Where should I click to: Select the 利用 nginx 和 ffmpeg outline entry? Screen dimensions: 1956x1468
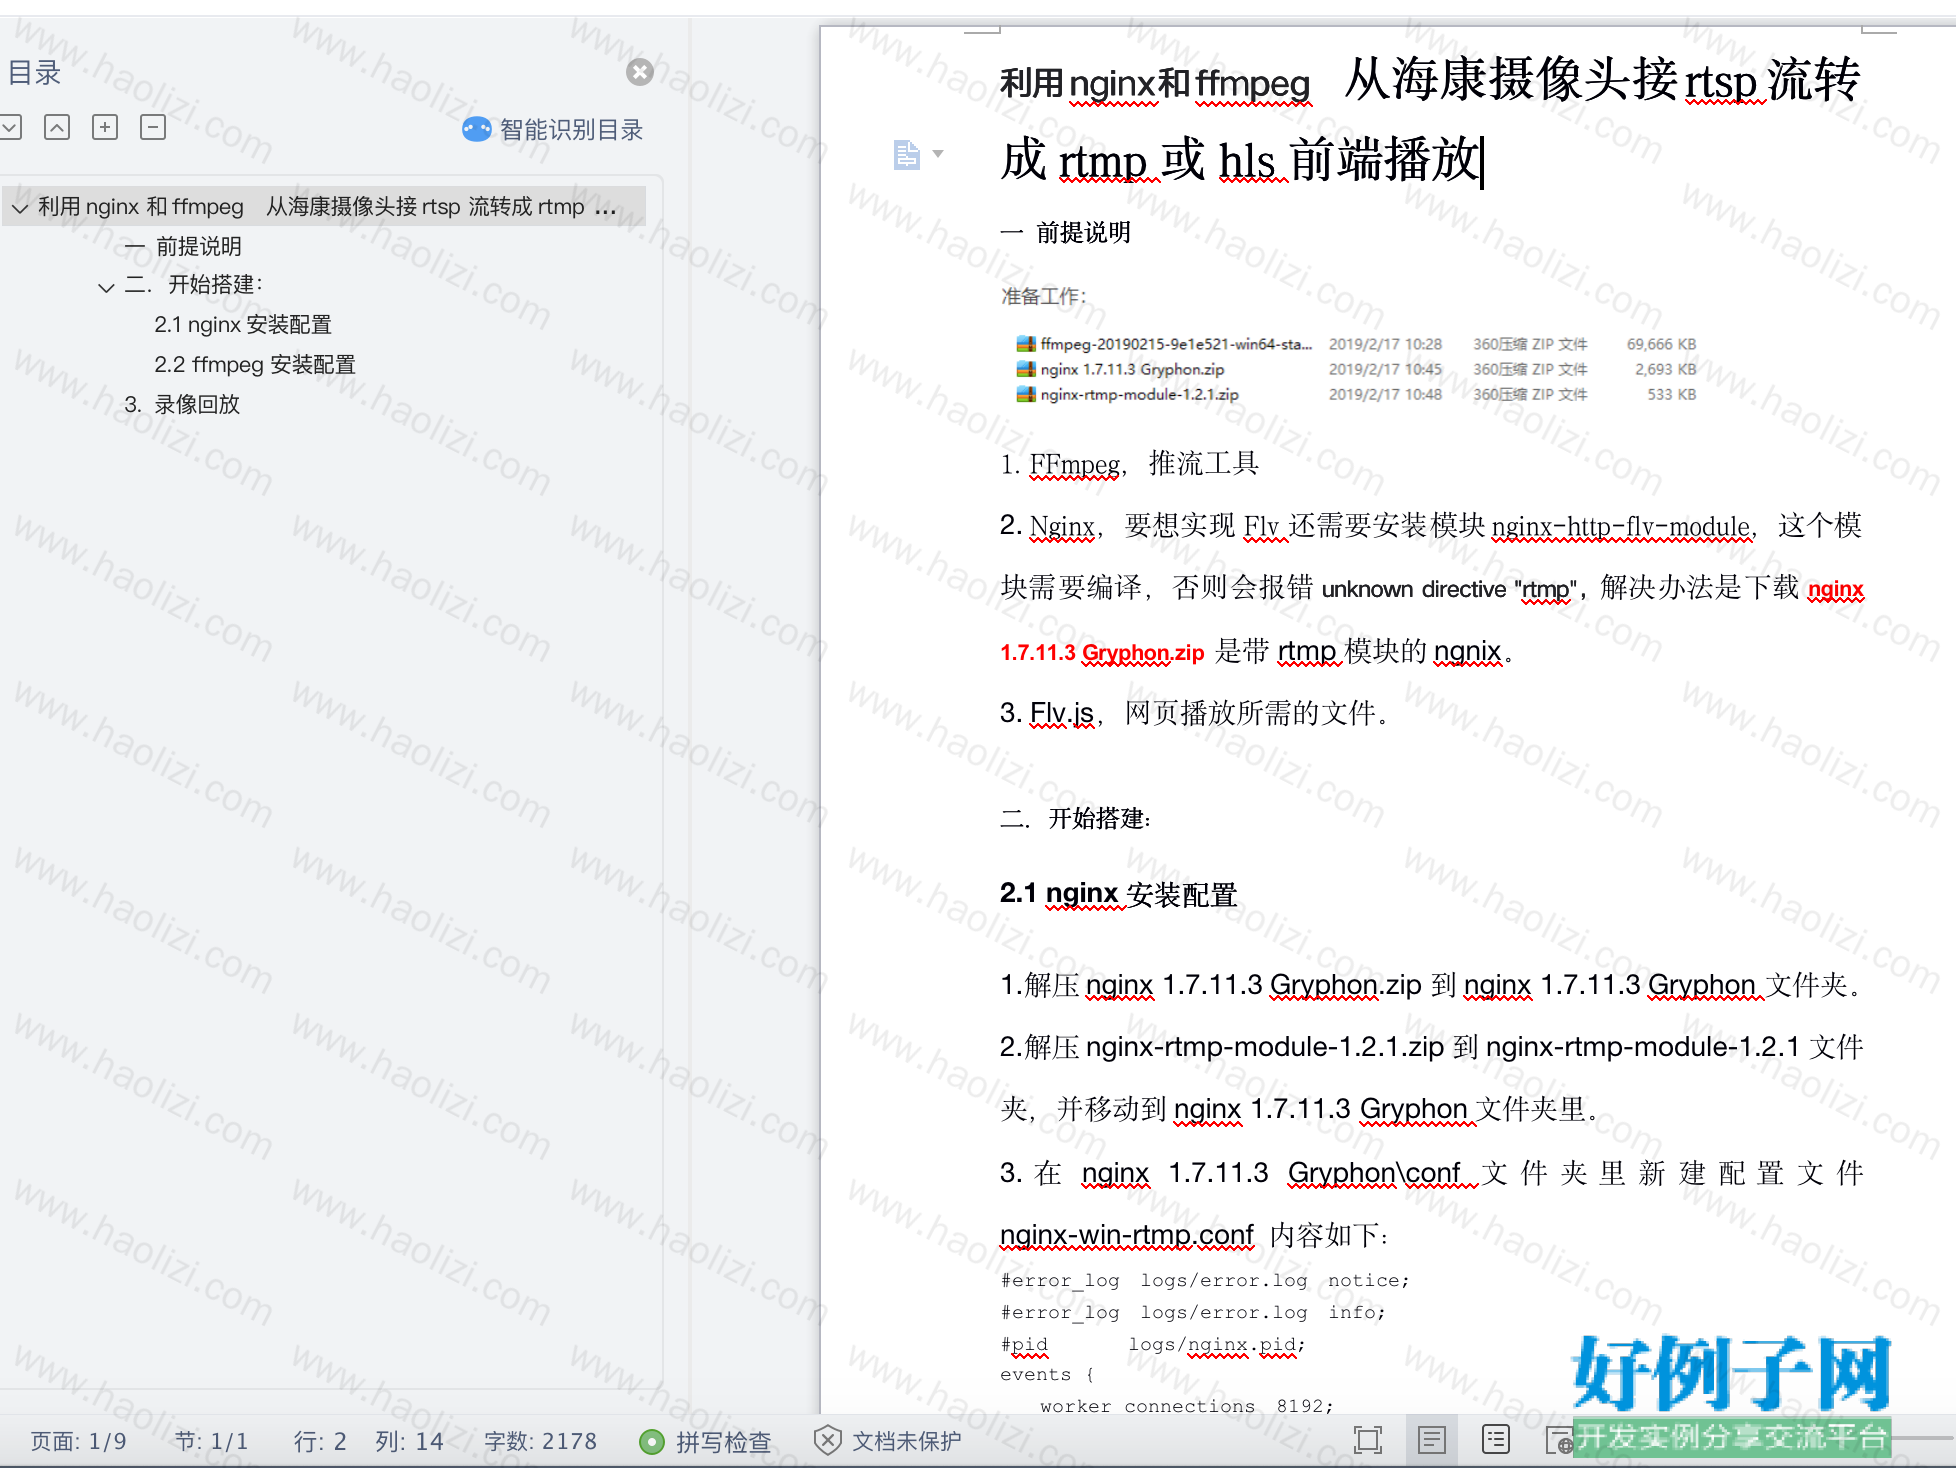326,207
